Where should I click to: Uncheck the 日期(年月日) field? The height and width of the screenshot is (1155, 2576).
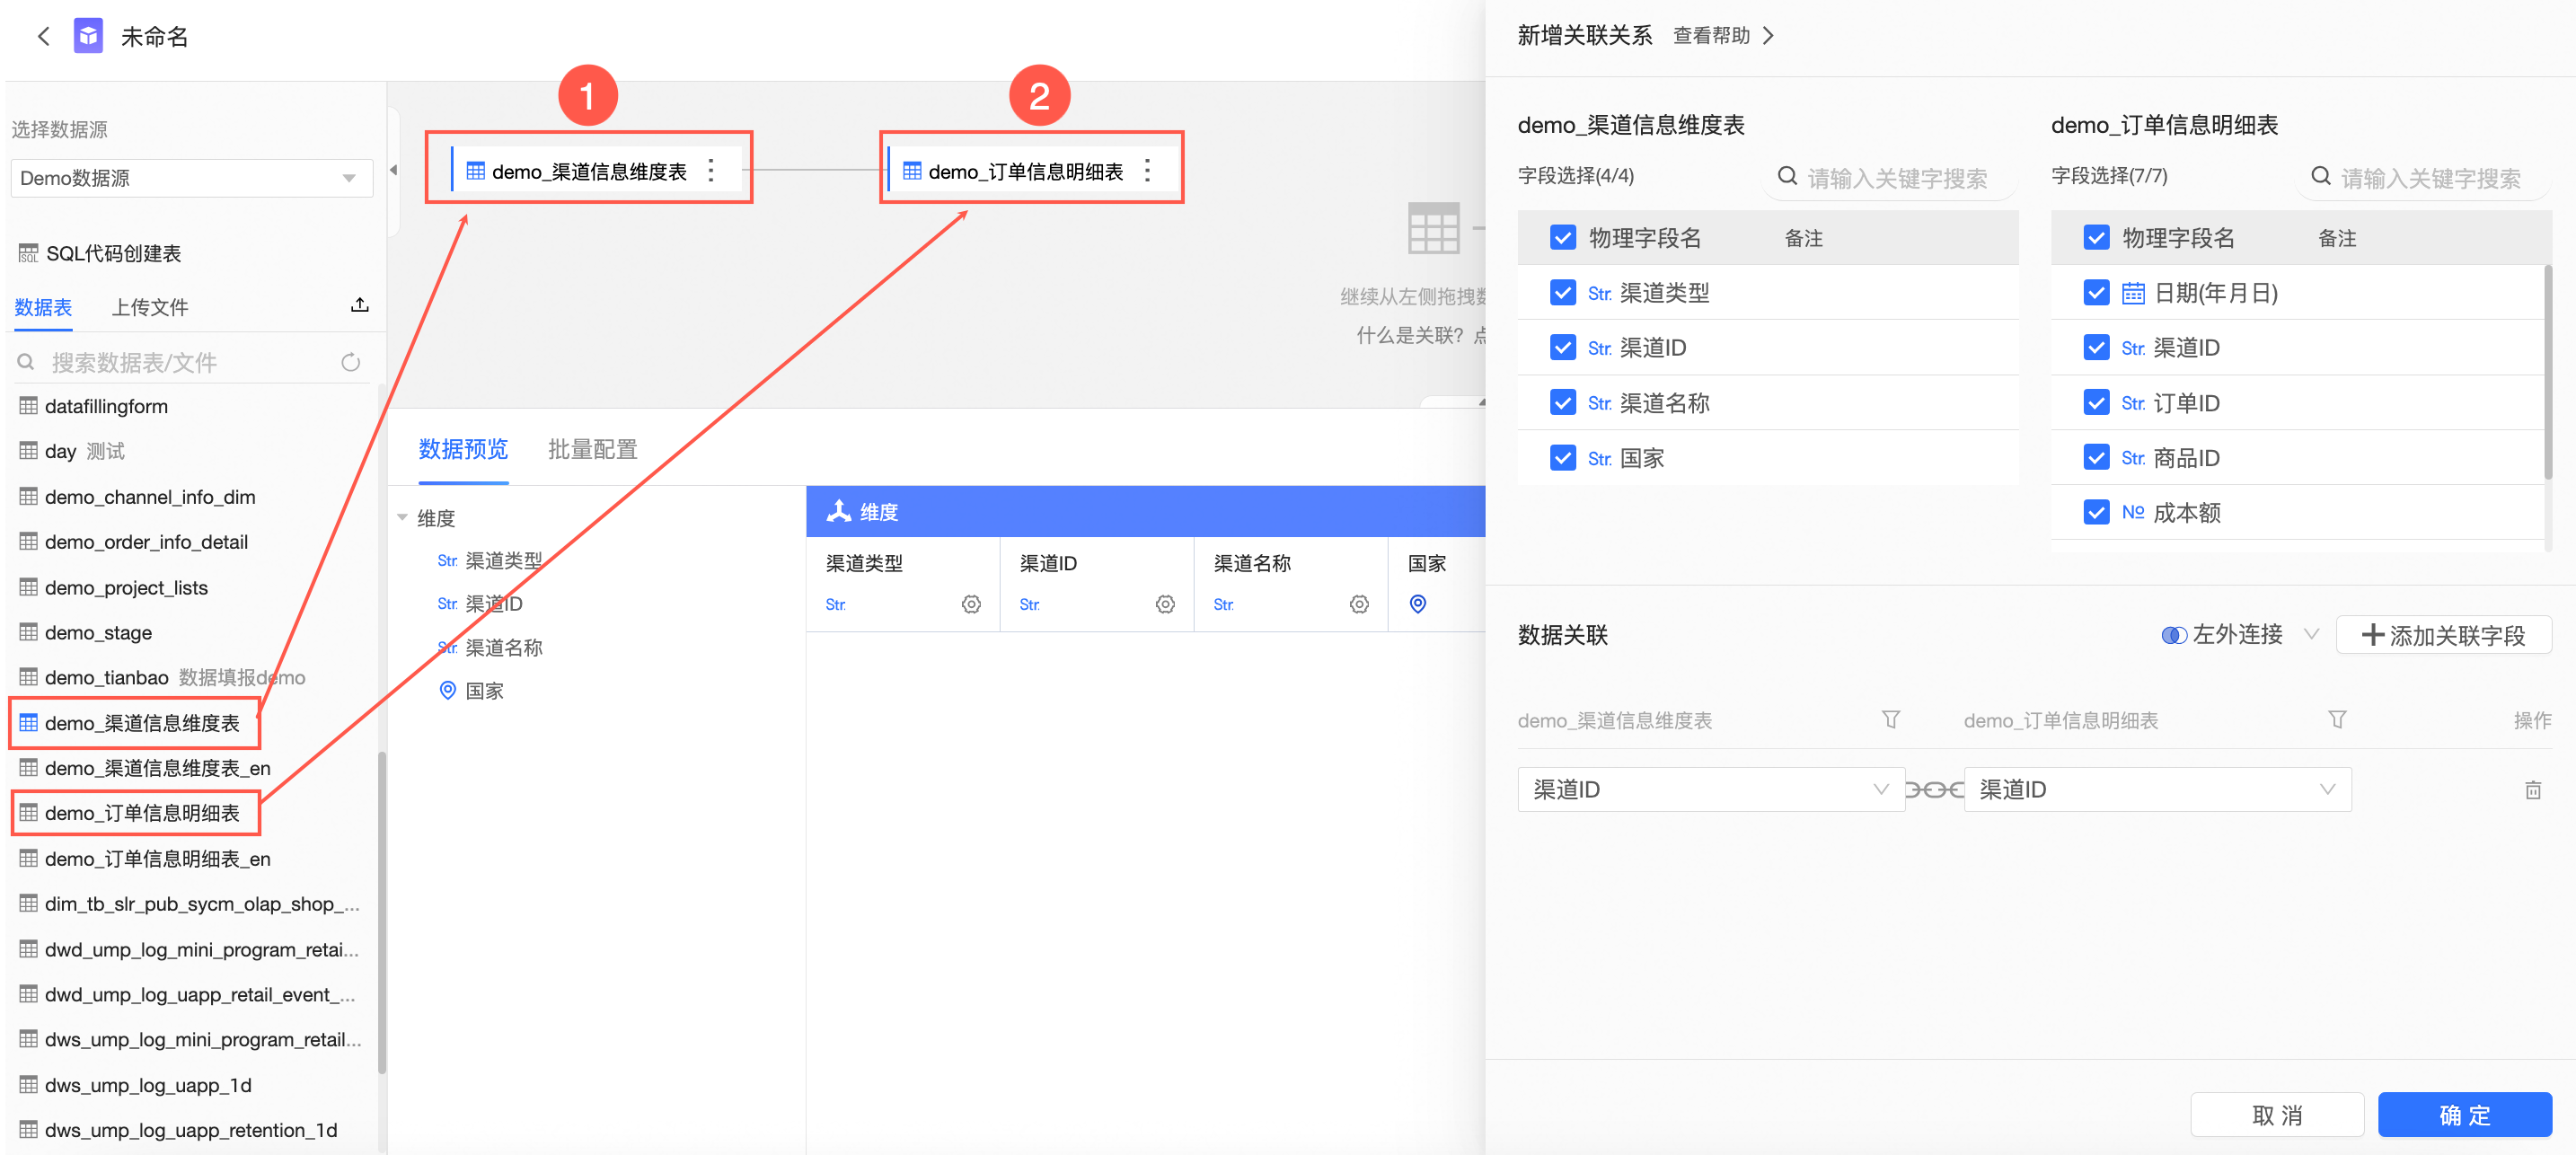pyautogui.click(x=2097, y=293)
